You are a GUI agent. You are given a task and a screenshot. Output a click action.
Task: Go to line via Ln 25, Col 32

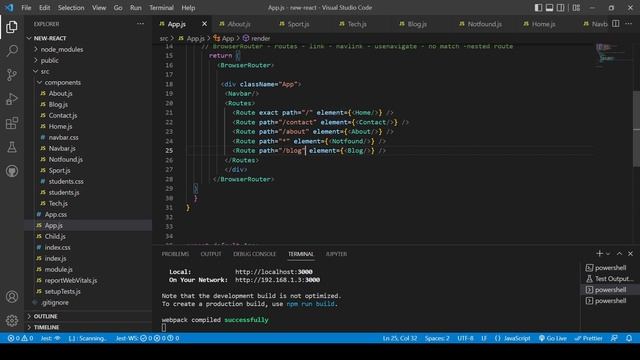[400, 338]
